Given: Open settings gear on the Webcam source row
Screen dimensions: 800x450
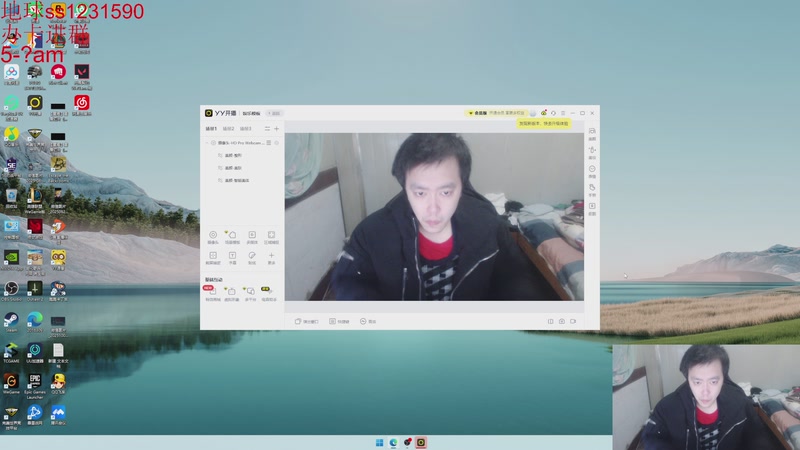Looking at the screenshot, I should (277, 143).
